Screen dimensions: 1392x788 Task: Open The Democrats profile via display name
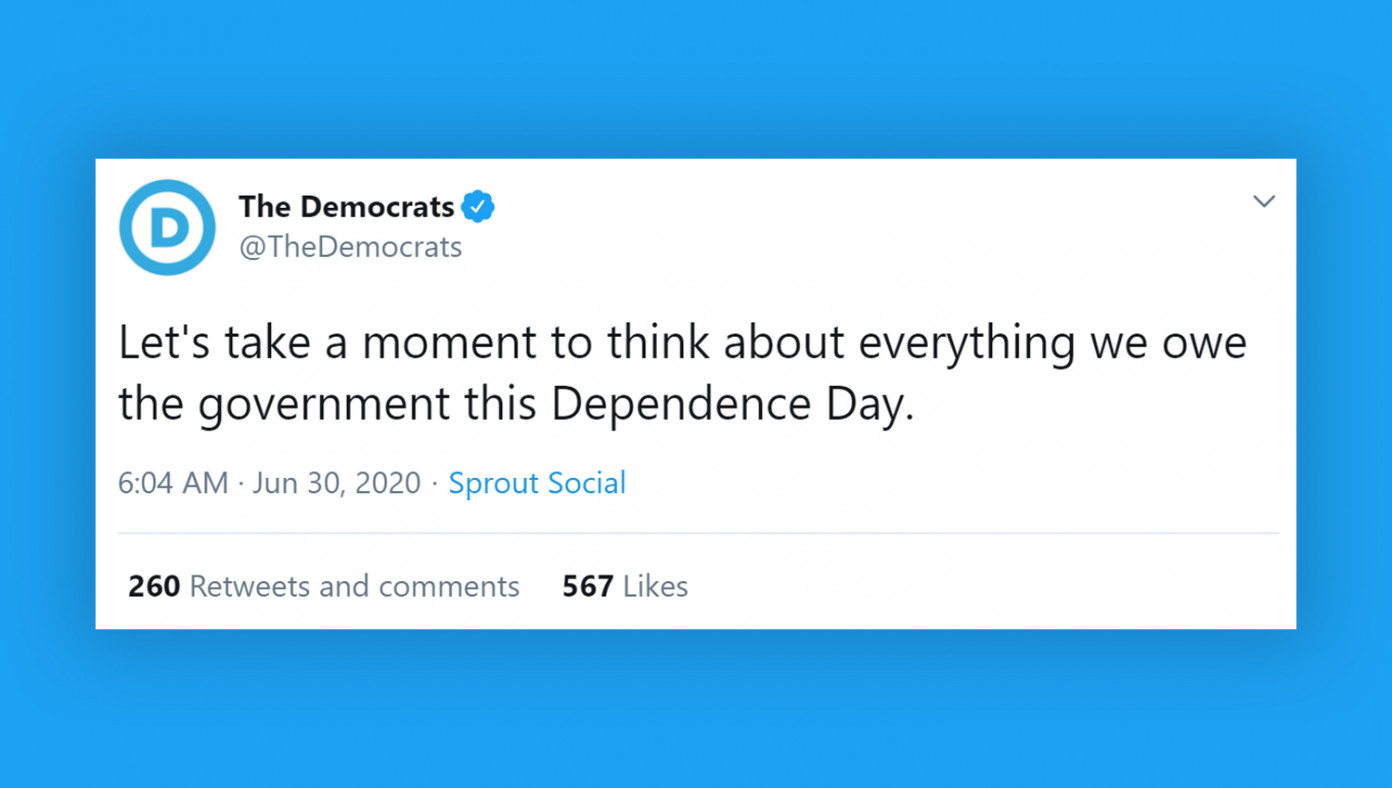(346, 207)
